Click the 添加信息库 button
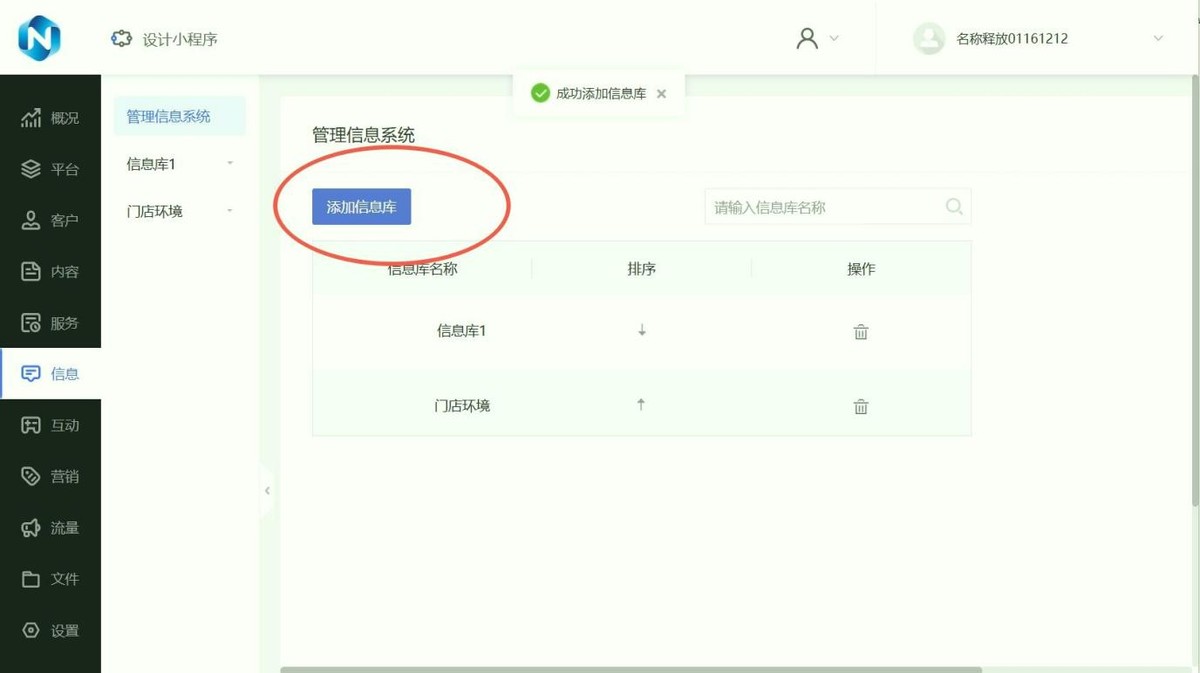 361,206
